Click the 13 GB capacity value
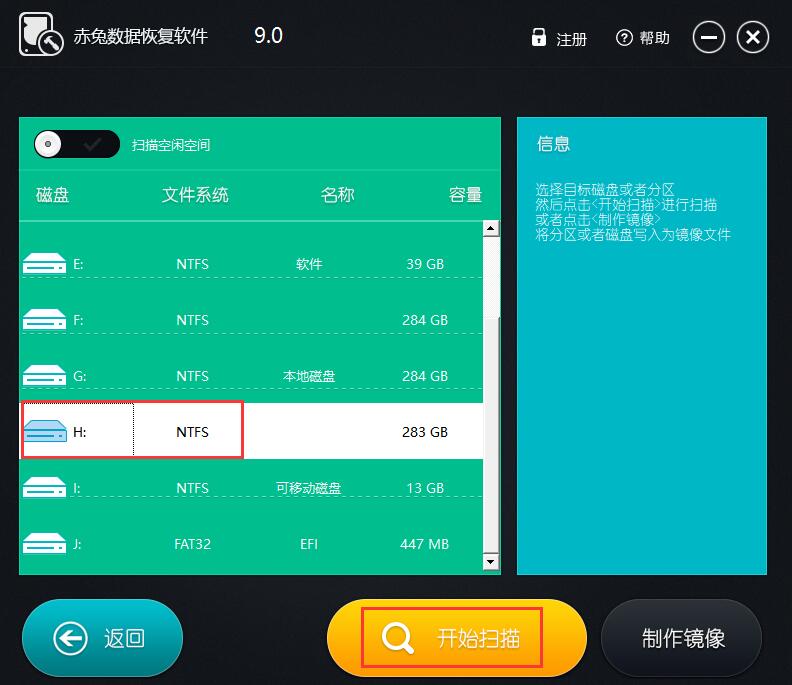 coord(425,488)
